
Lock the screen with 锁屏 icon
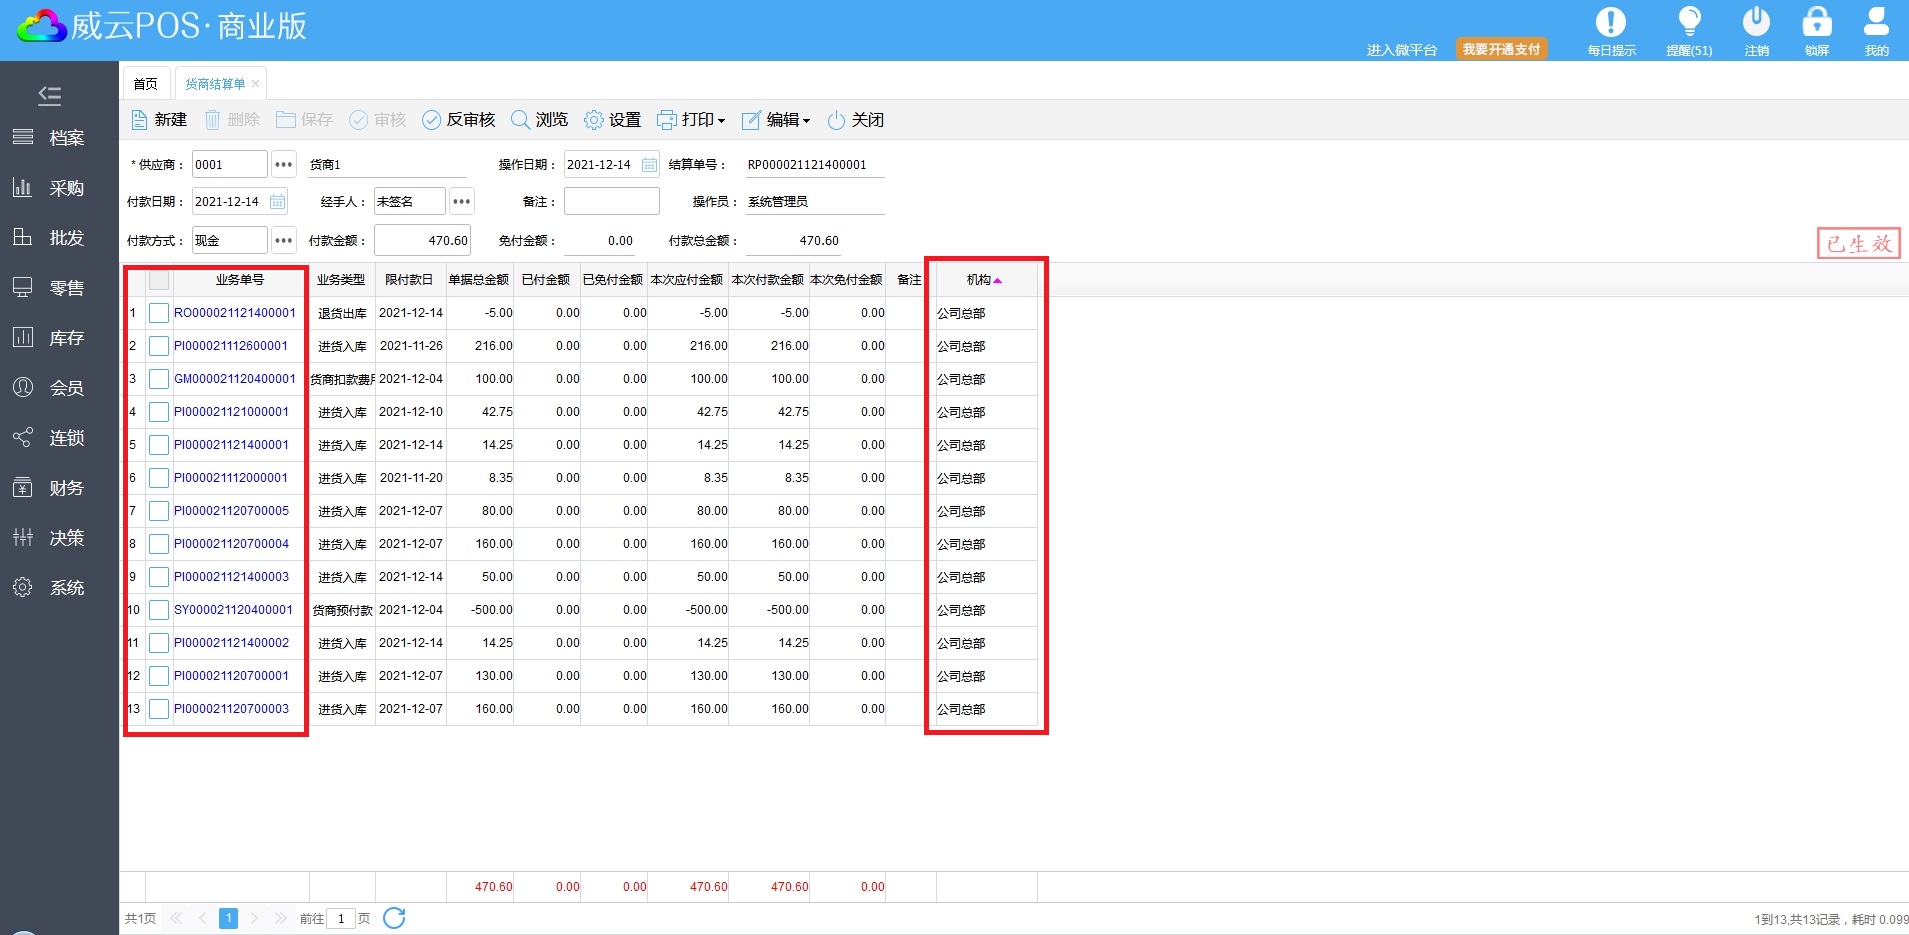click(x=1816, y=23)
